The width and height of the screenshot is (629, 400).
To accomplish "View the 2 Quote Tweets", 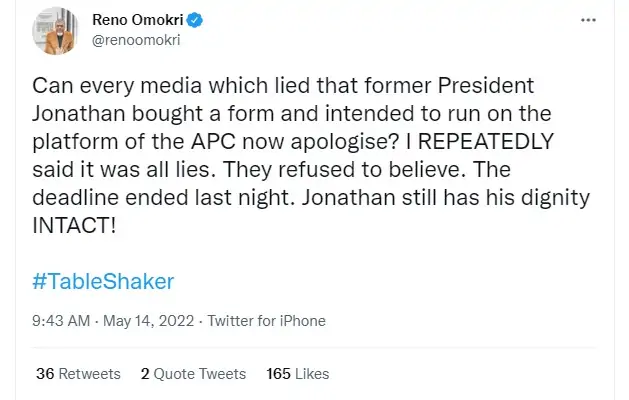I will (x=193, y=374).
